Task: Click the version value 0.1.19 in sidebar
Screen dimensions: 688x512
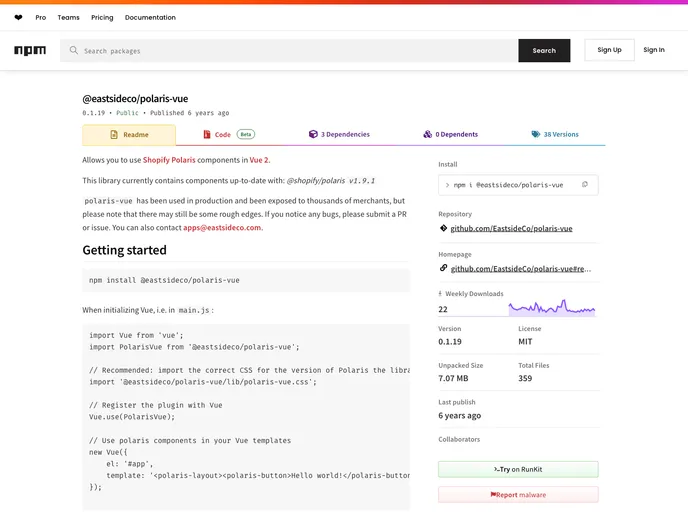Action: click(x=450, y=342)
